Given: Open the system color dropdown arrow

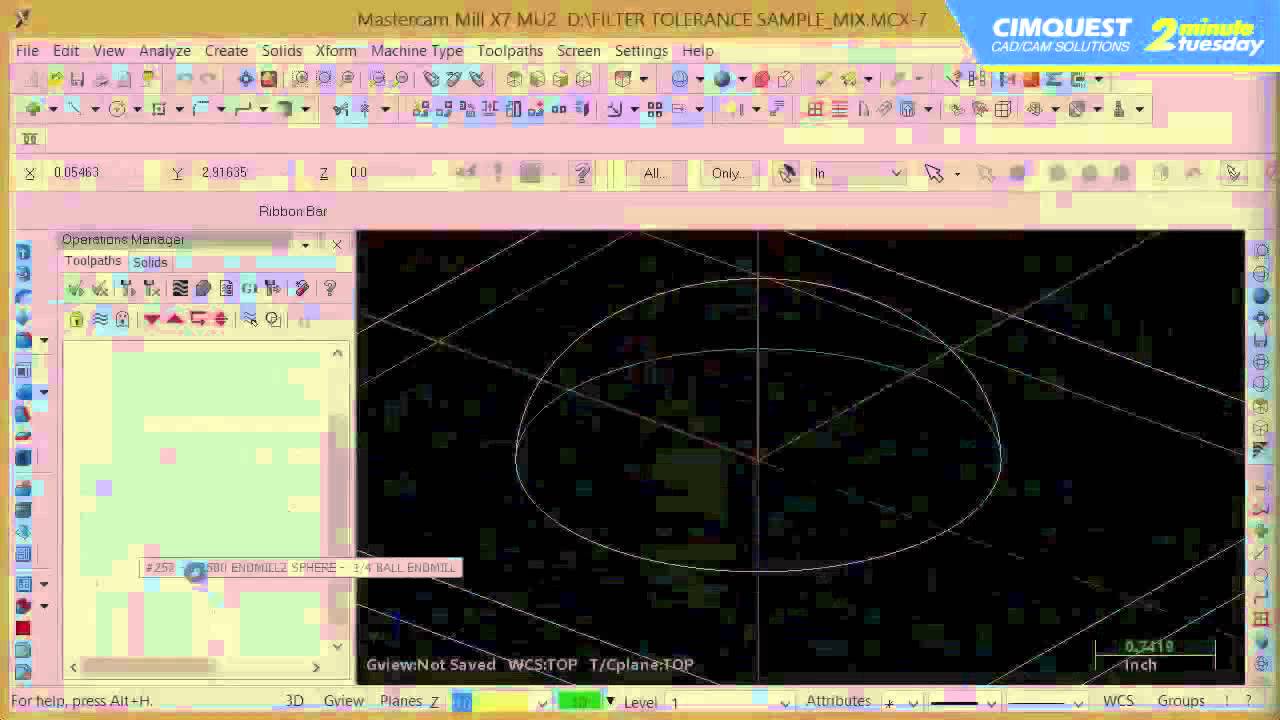Looking at the screenshot, I should [610, 701].
